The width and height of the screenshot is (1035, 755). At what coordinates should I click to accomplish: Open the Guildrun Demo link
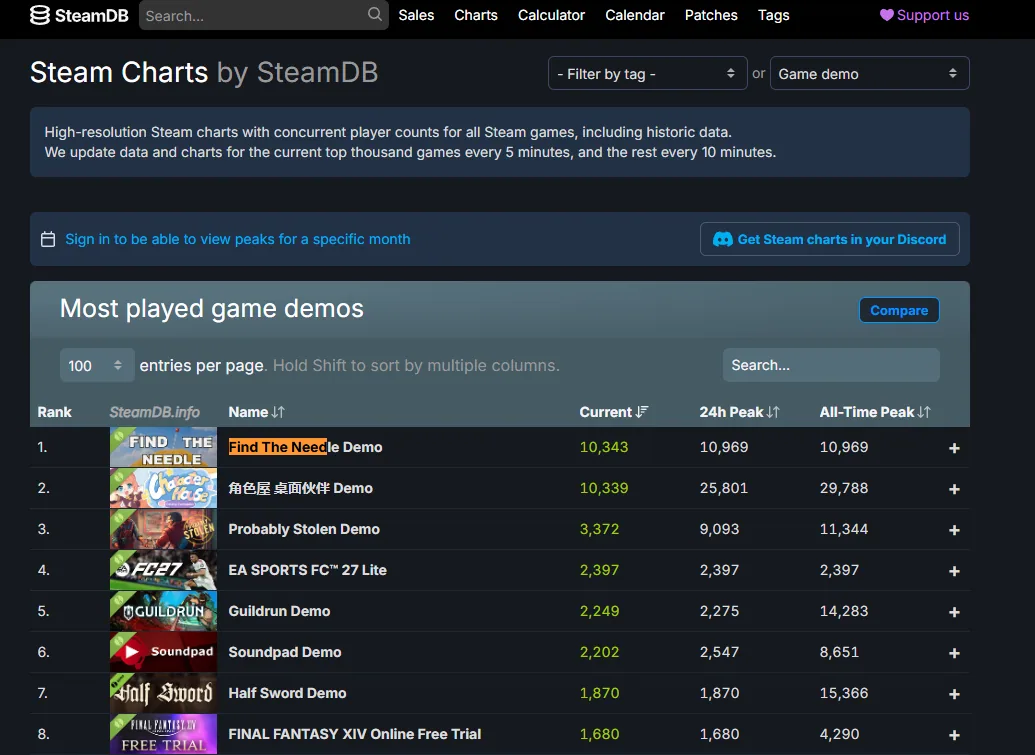[x=279, y=610]
